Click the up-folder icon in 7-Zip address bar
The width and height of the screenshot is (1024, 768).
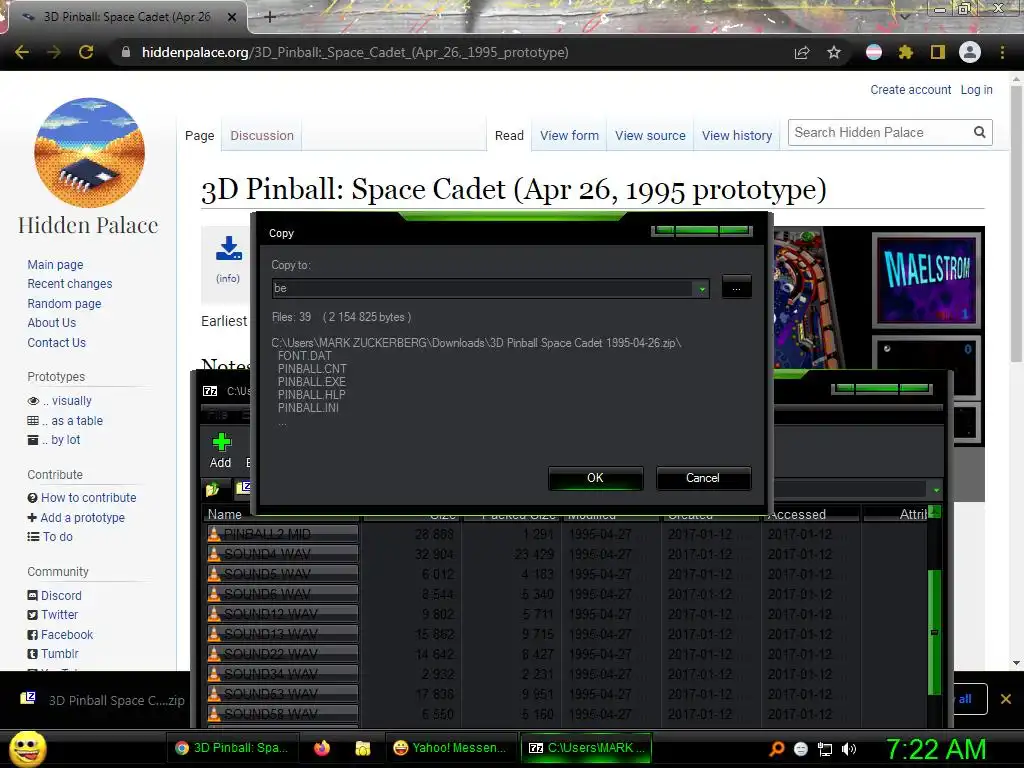[x=213, y=489]
